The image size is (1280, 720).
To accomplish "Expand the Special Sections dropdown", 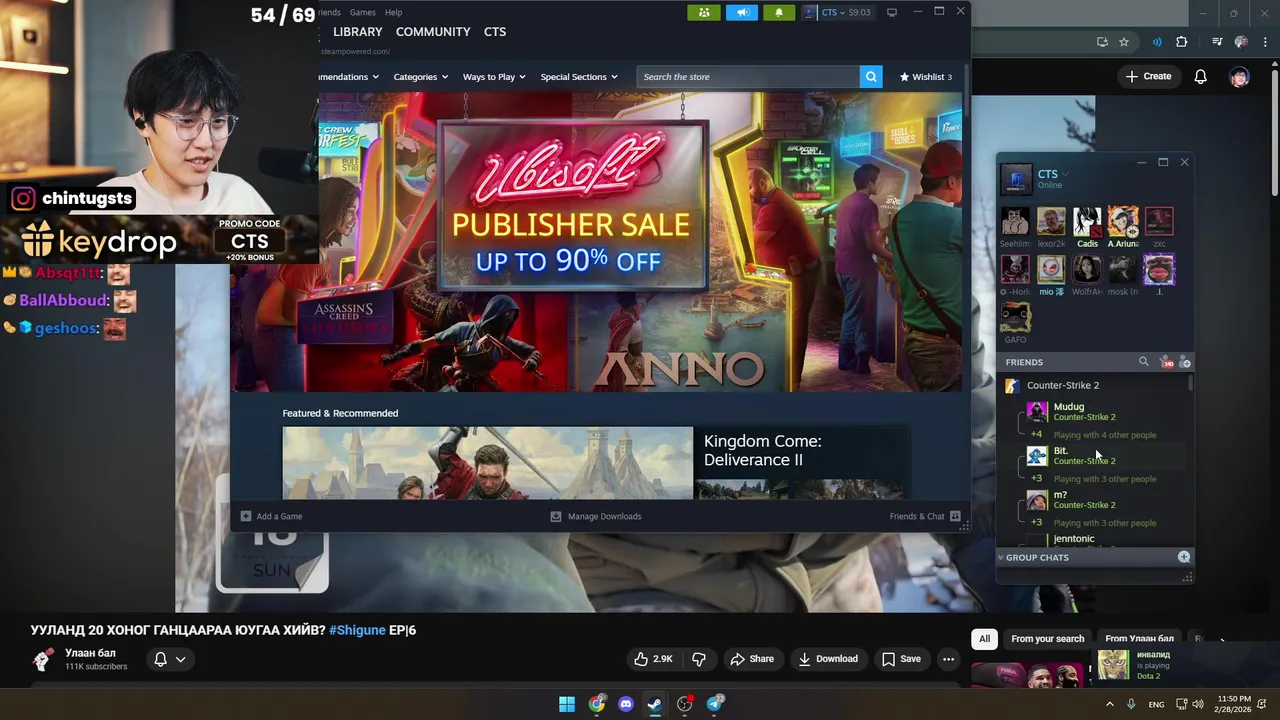I will coord(579,77).
